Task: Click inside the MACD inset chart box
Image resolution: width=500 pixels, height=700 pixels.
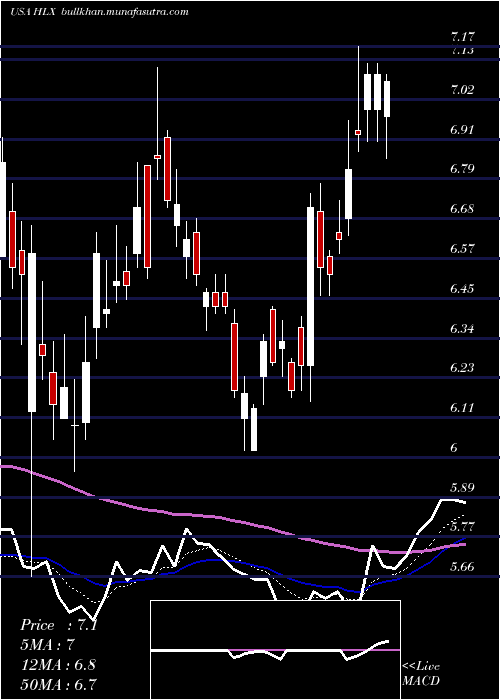Action: [275, 650]
